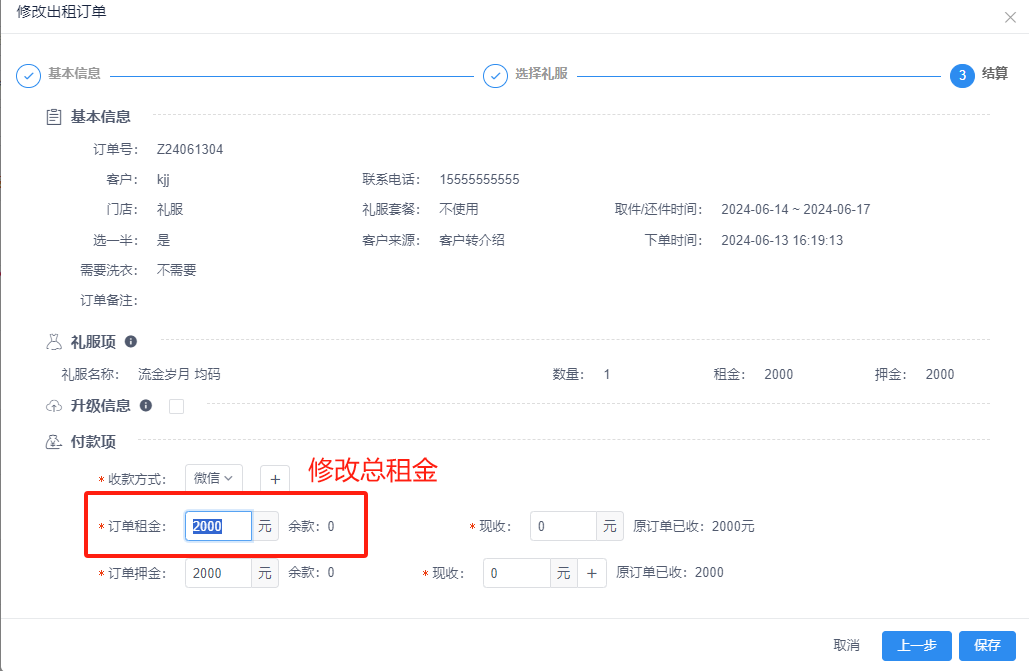Click the plus button beside payment method
This screenshot has height=671, width=1029.
click(x=274, y=478)
